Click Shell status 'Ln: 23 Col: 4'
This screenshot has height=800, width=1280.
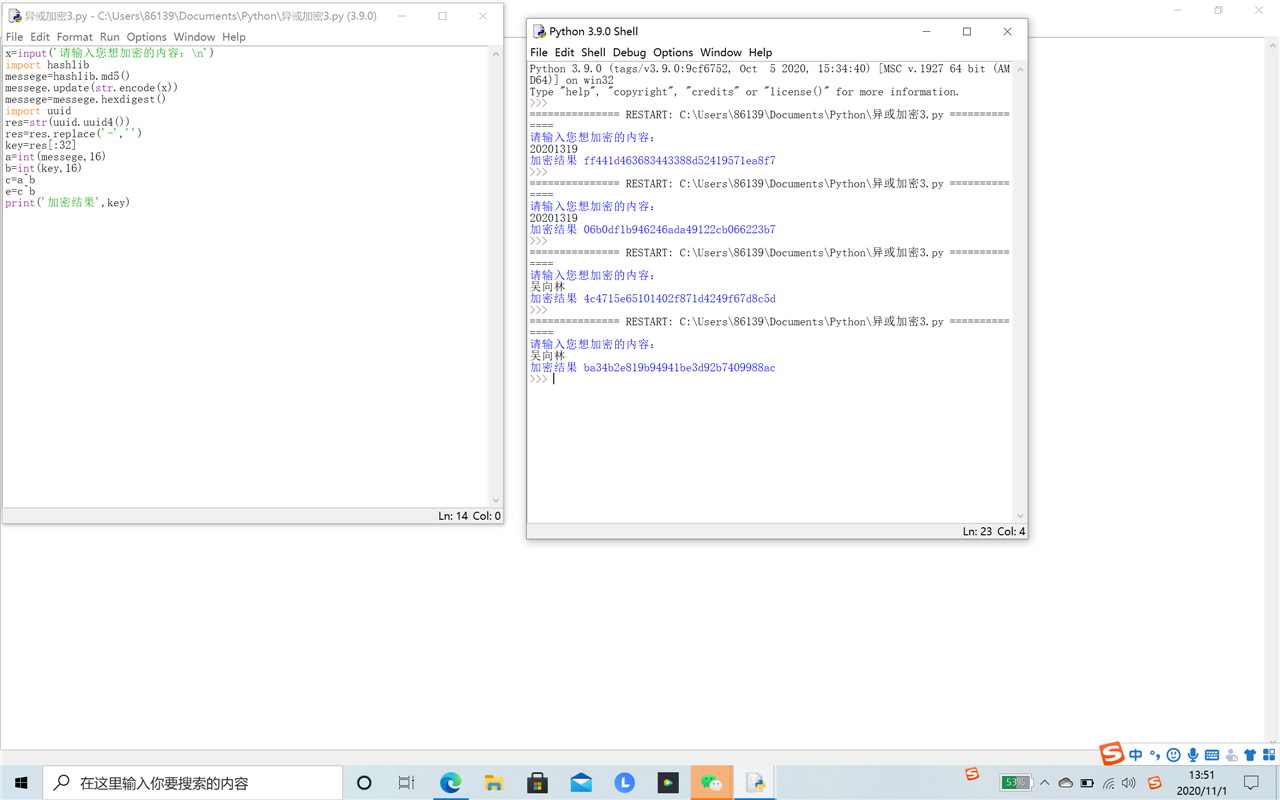(x=994, y=531)
